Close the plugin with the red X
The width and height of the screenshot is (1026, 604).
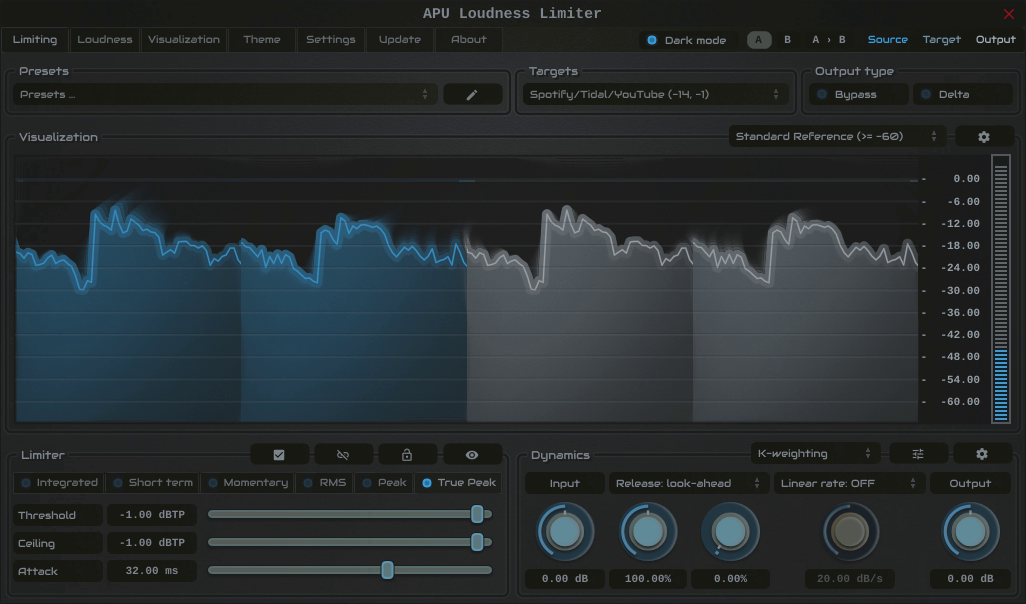(x=1009, y=14)
